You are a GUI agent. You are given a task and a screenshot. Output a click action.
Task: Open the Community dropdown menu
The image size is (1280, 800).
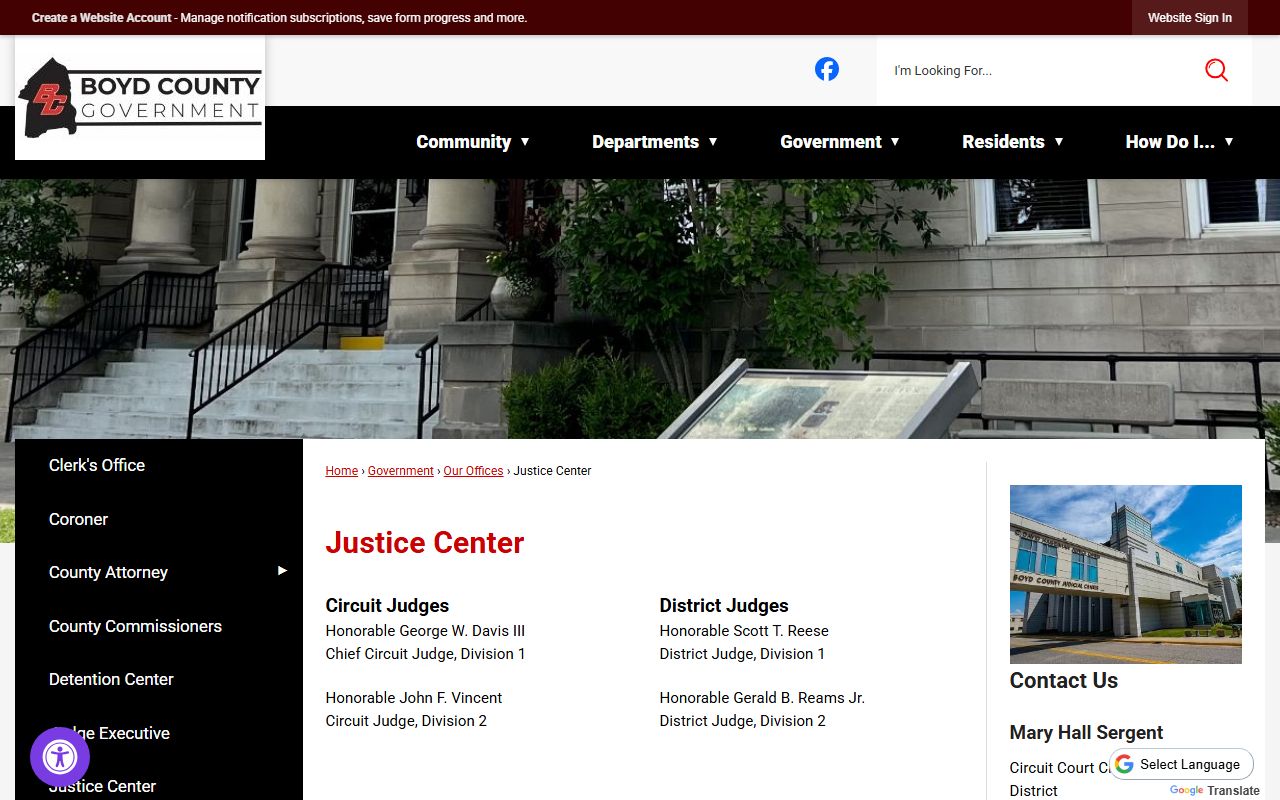click(473, 142)
